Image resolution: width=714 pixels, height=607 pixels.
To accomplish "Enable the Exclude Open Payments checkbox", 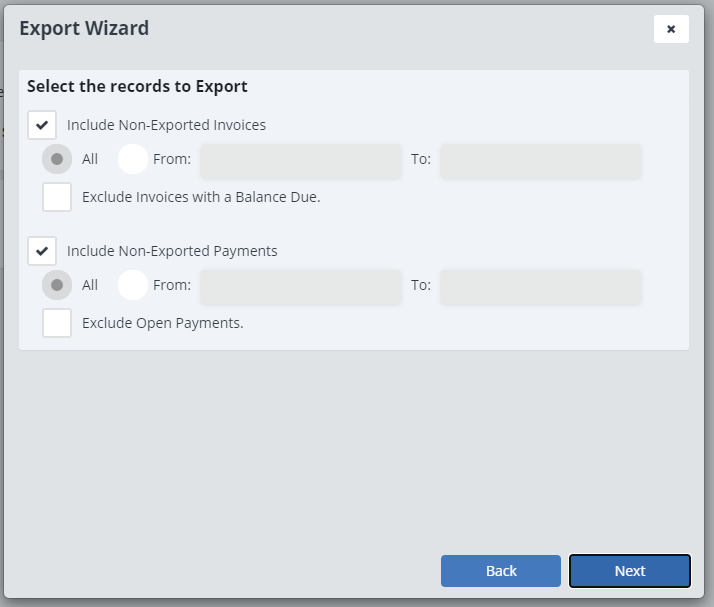I will [57, 323].
